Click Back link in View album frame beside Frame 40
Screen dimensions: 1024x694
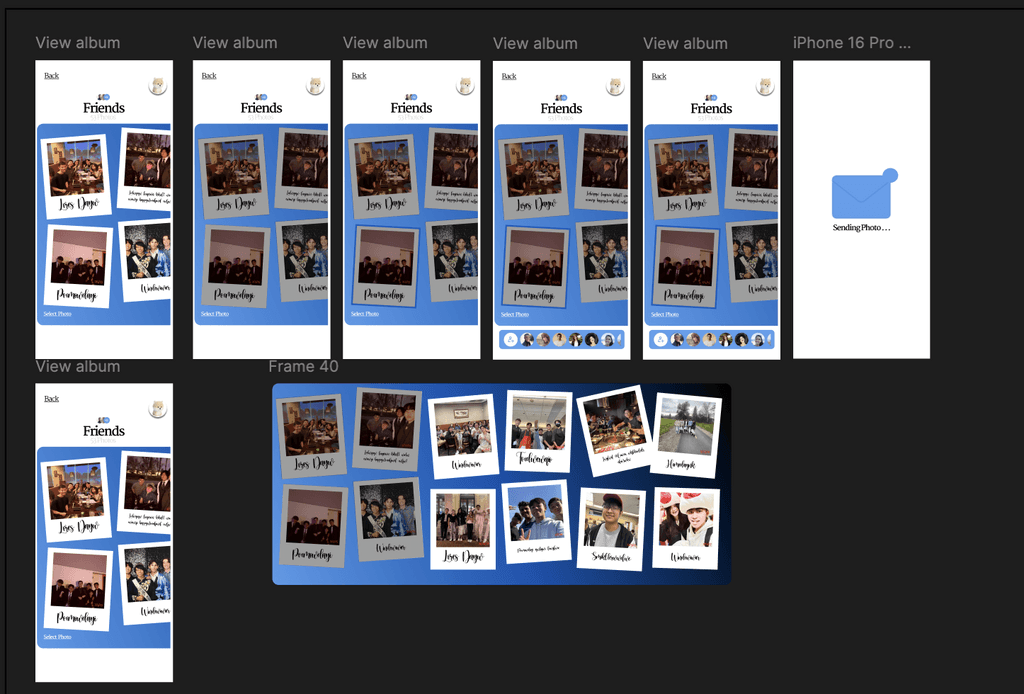pyautogui.click(x=52, y=399)
